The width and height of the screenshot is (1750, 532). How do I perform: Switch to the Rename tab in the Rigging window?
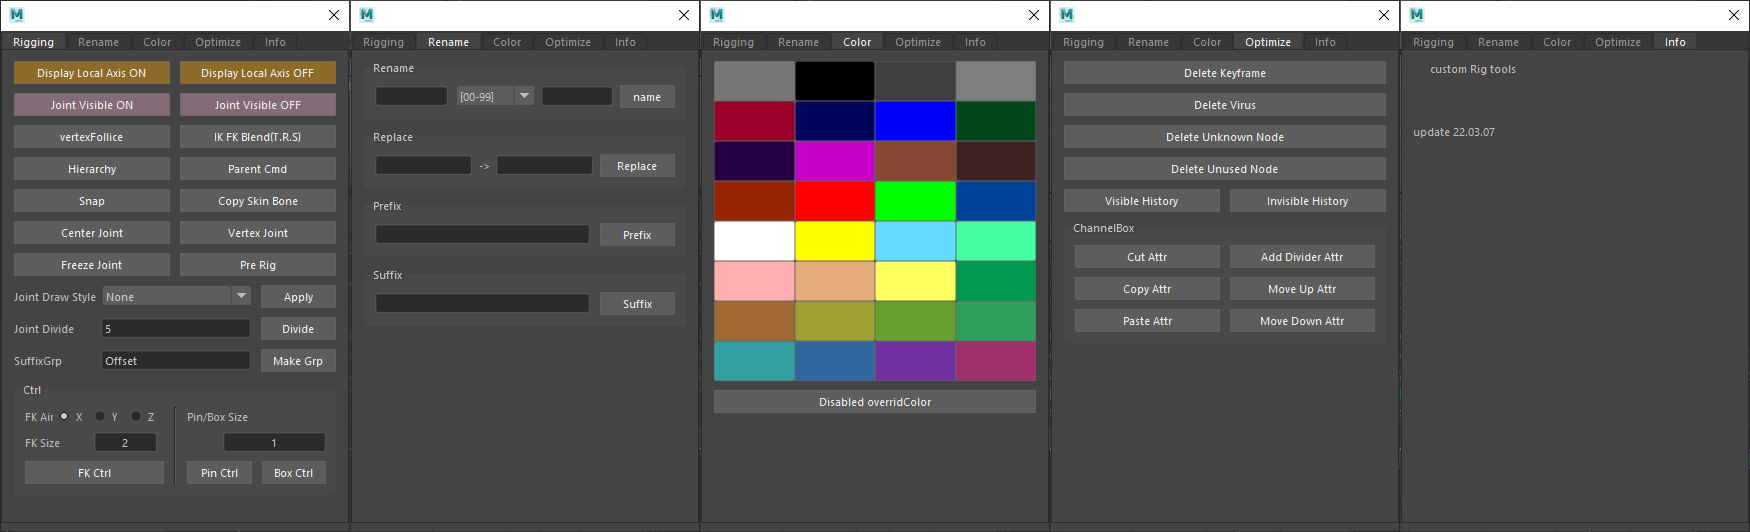[98, 42]
